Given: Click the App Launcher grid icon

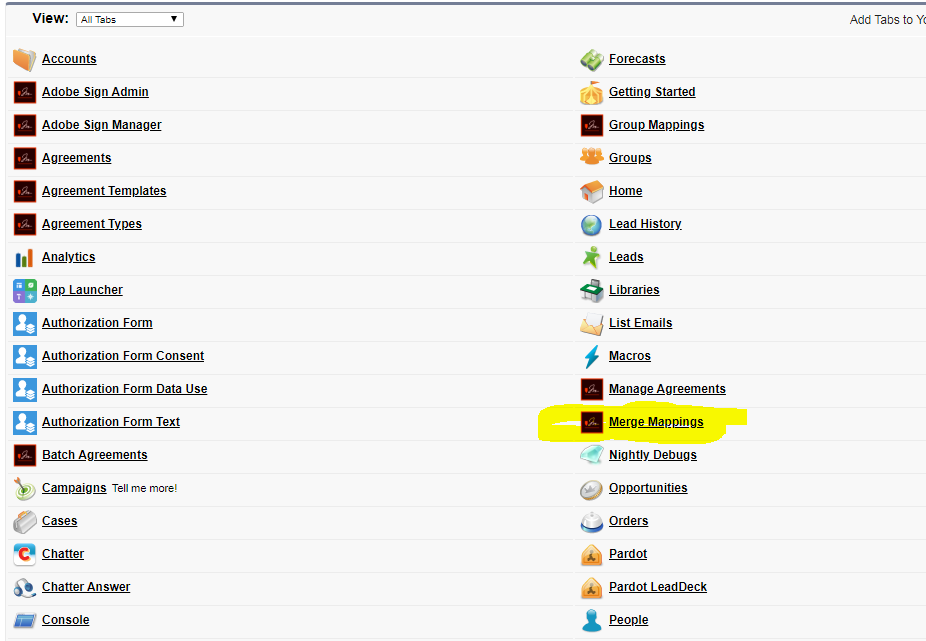Looking at the screenshot, I should click(x=25, y=291).
